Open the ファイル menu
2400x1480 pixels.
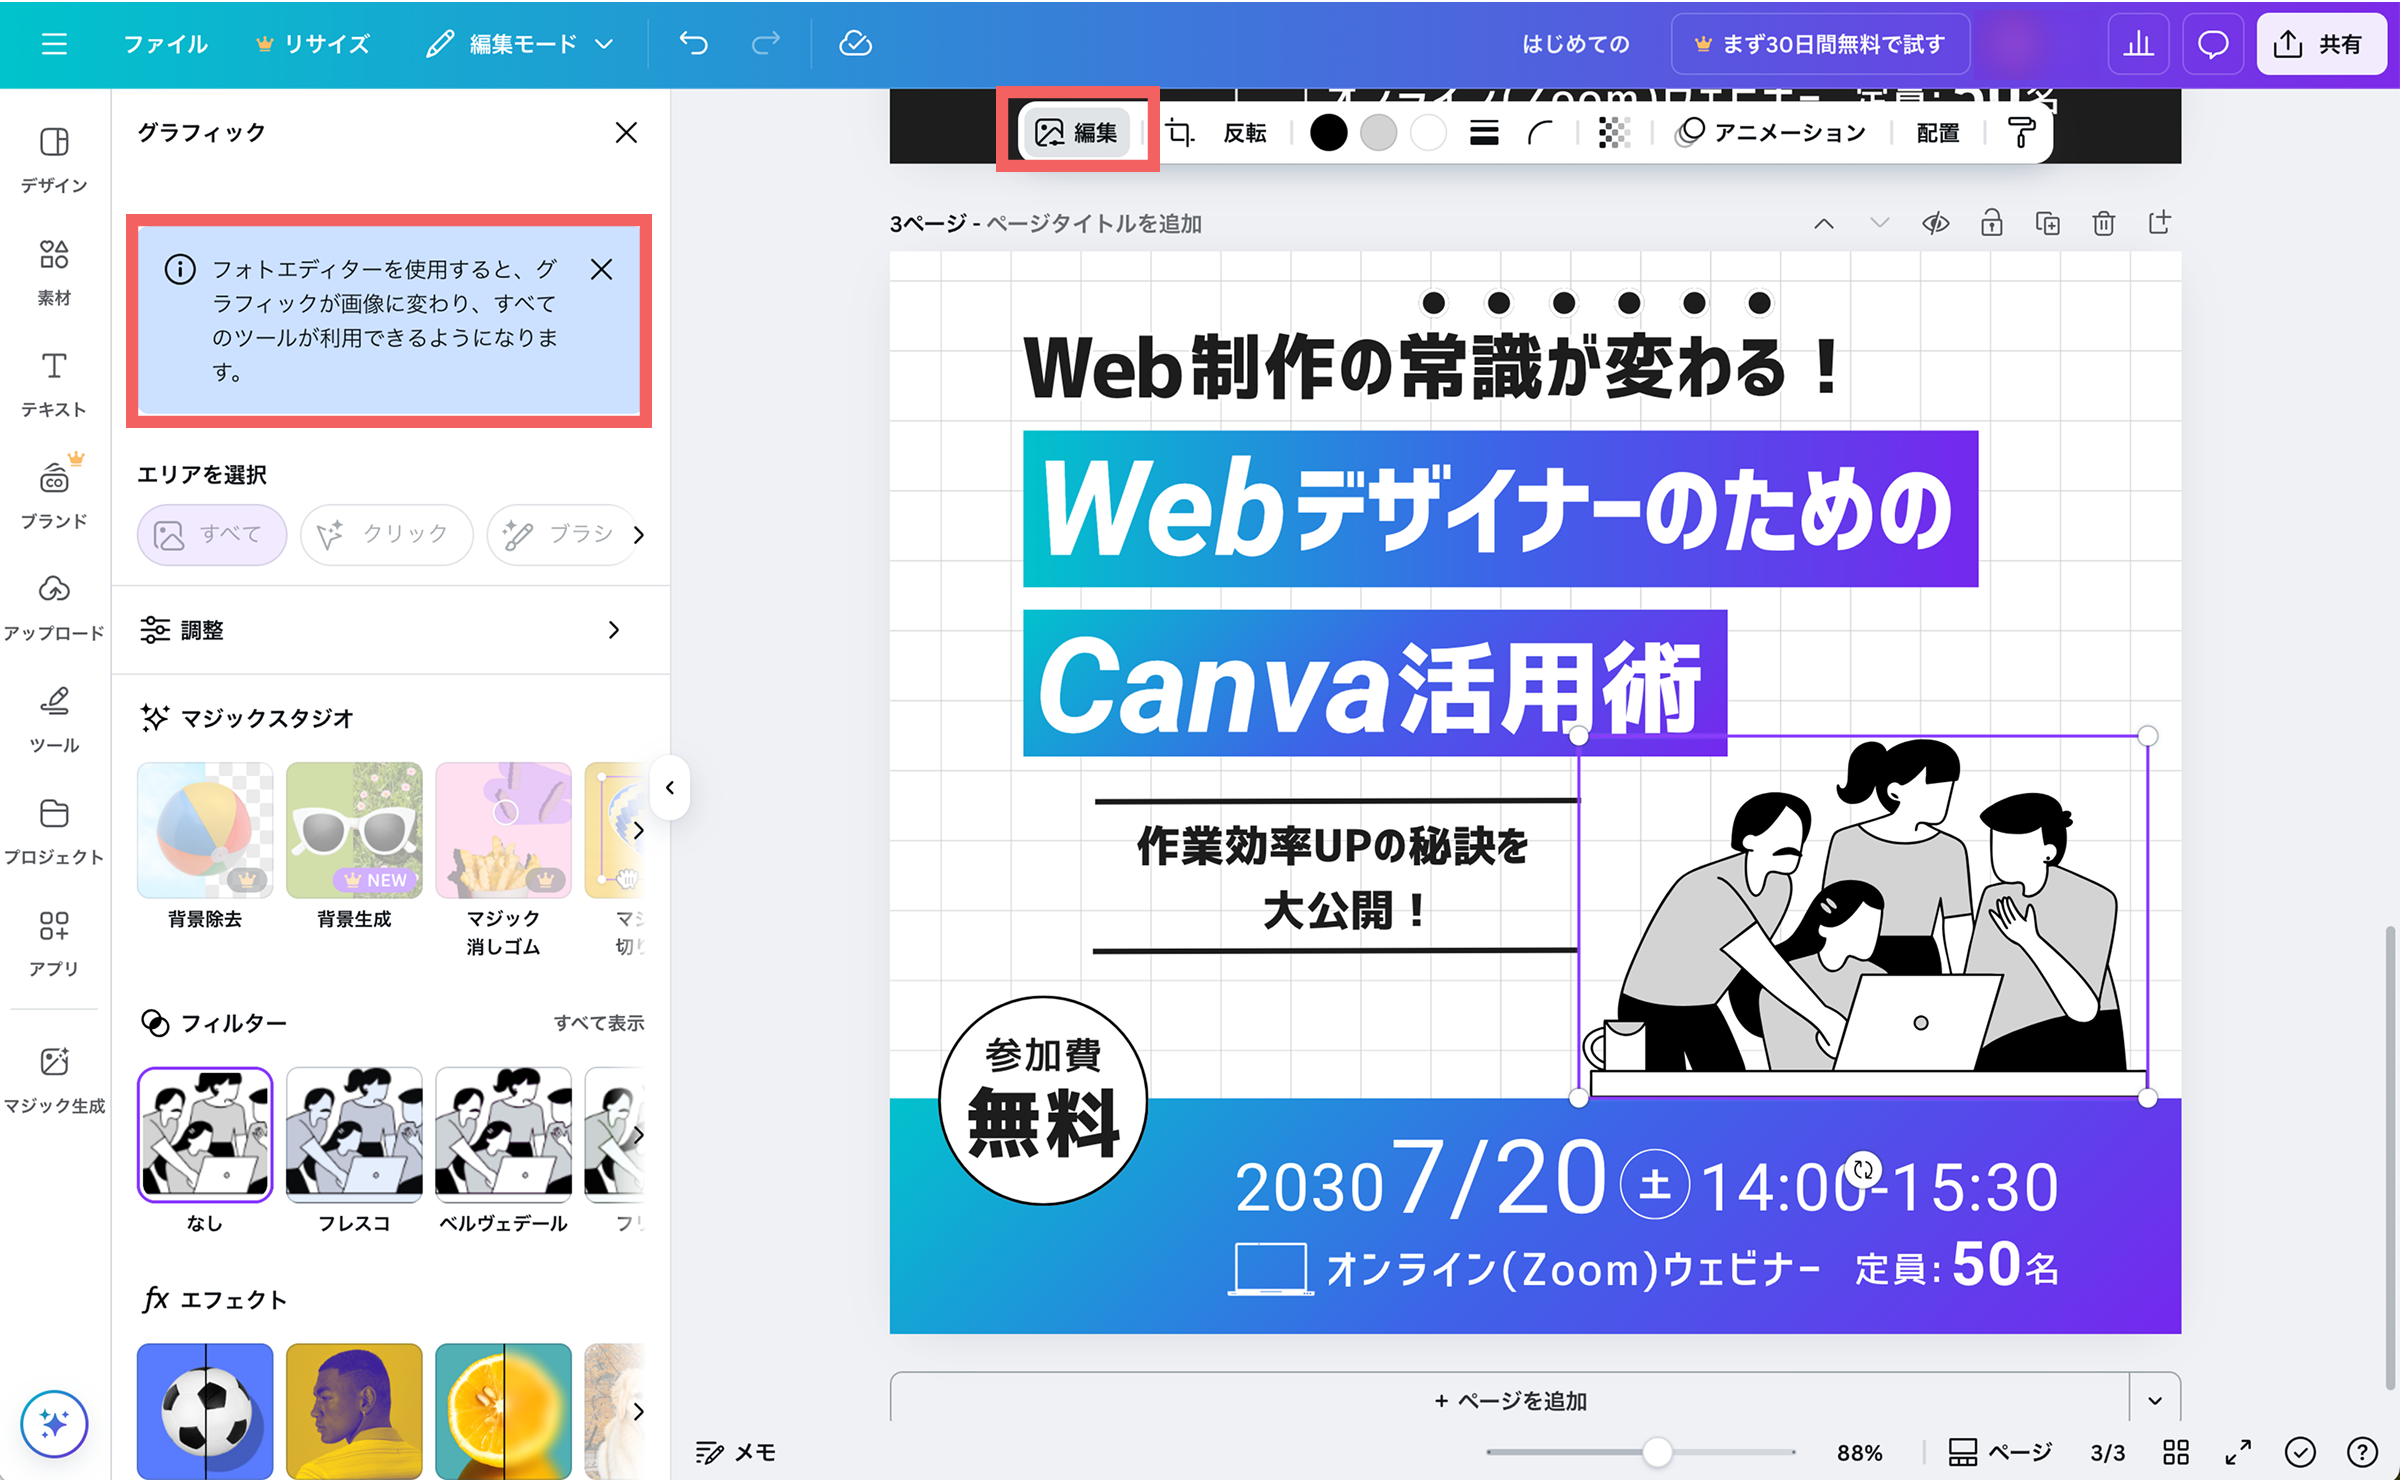[165, 44]
